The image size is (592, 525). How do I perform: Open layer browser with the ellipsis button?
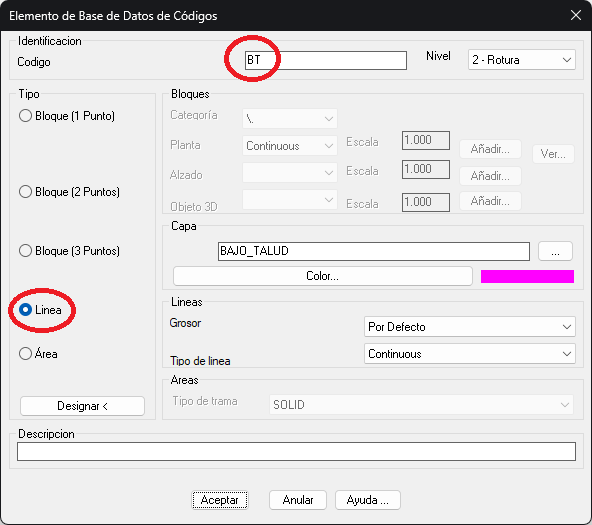[x=555, y=251]
